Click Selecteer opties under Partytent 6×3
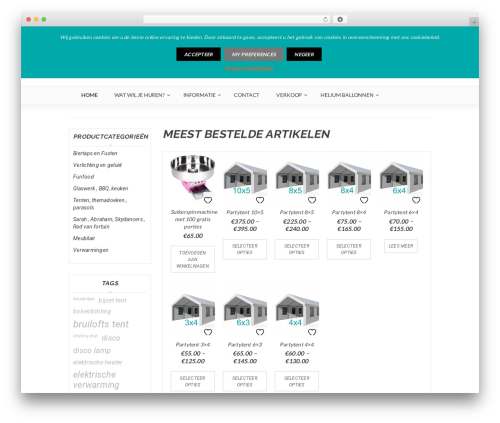The width and height of the screenshot is (500, 423). click(x=245, y=381)
